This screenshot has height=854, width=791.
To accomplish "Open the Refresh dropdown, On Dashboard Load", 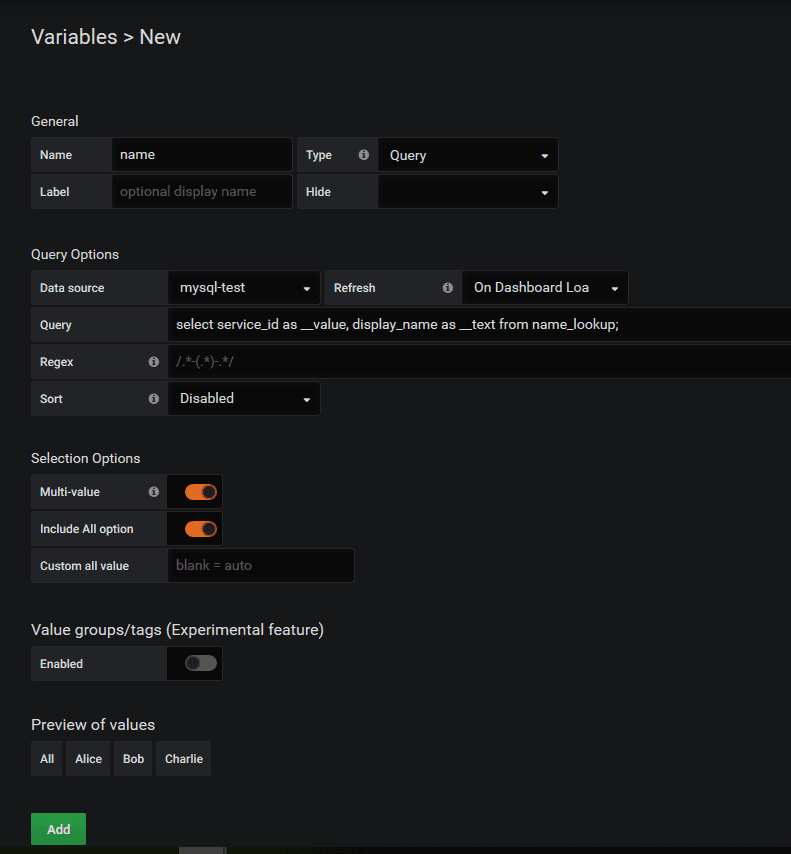I will coord(545,288).
